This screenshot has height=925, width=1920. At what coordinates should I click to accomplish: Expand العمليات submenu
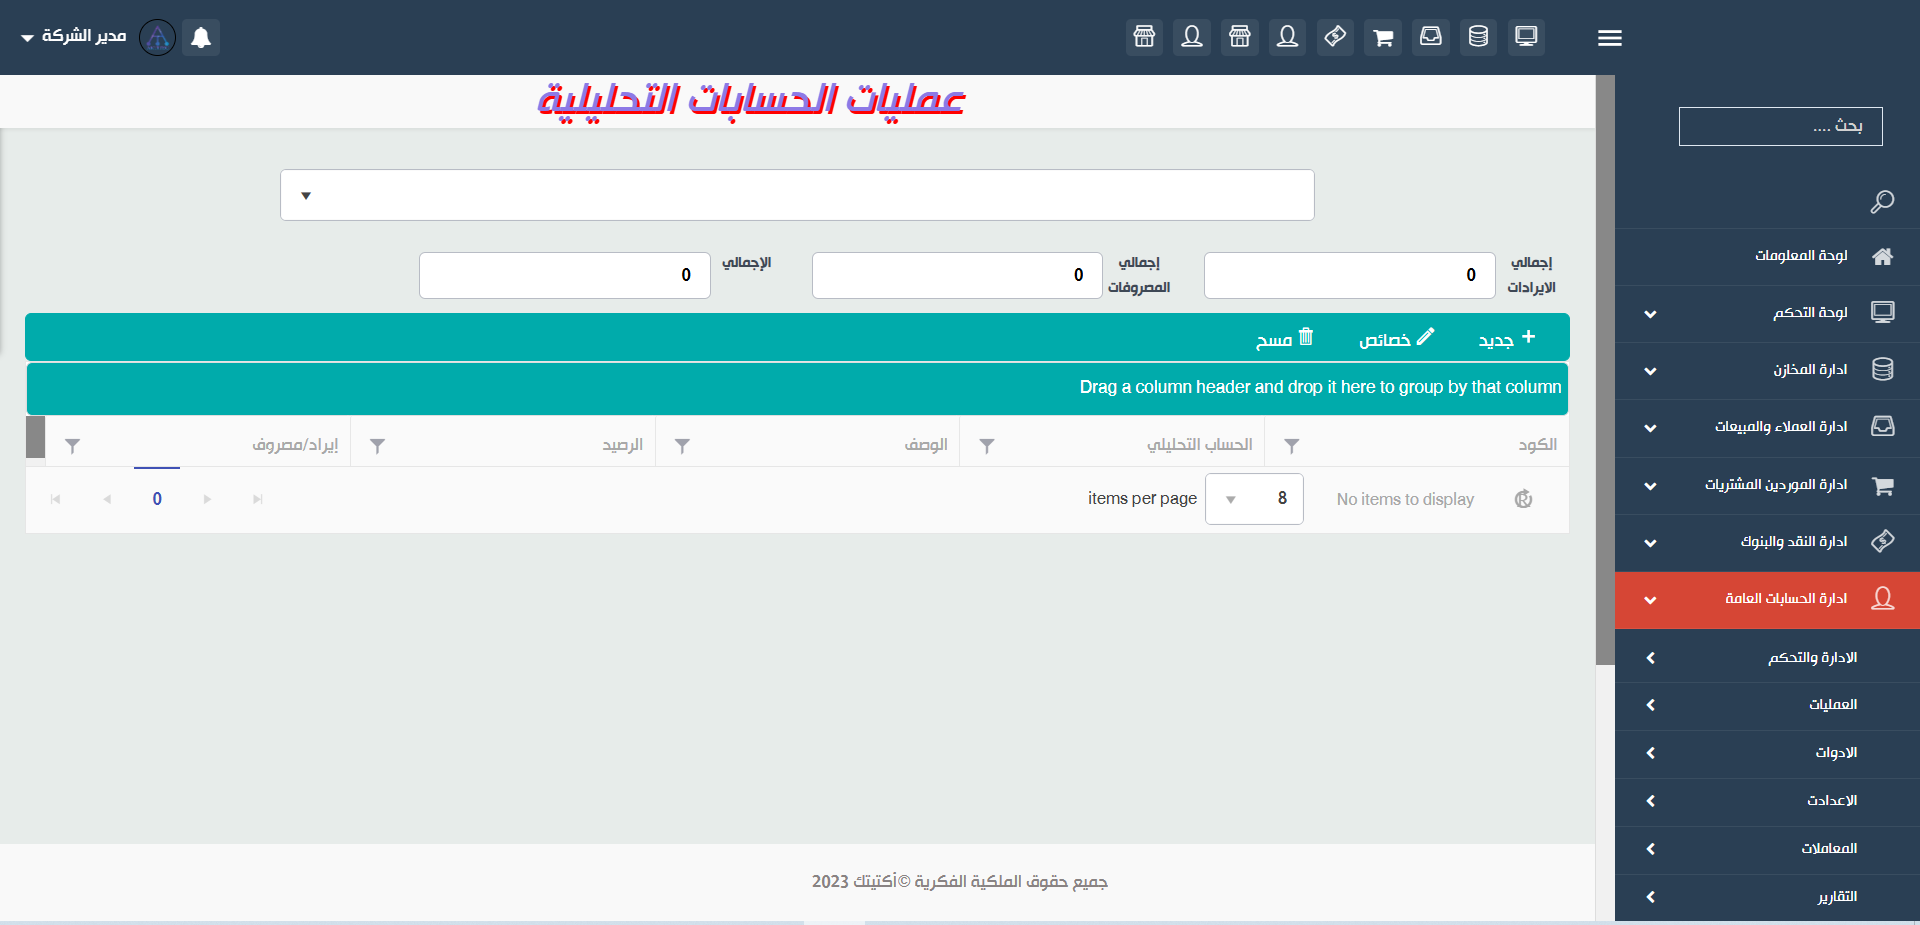pos(1767,705)
